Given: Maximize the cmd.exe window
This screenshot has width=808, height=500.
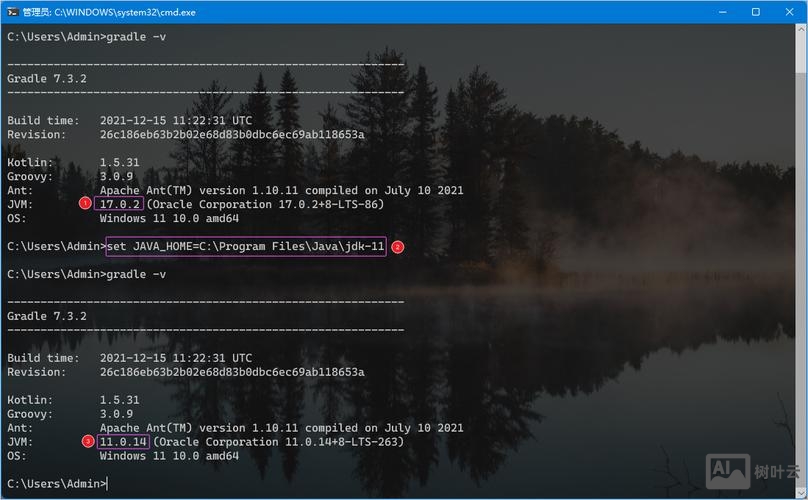Looking at the screenshot, I should click(x=755, y=12).
